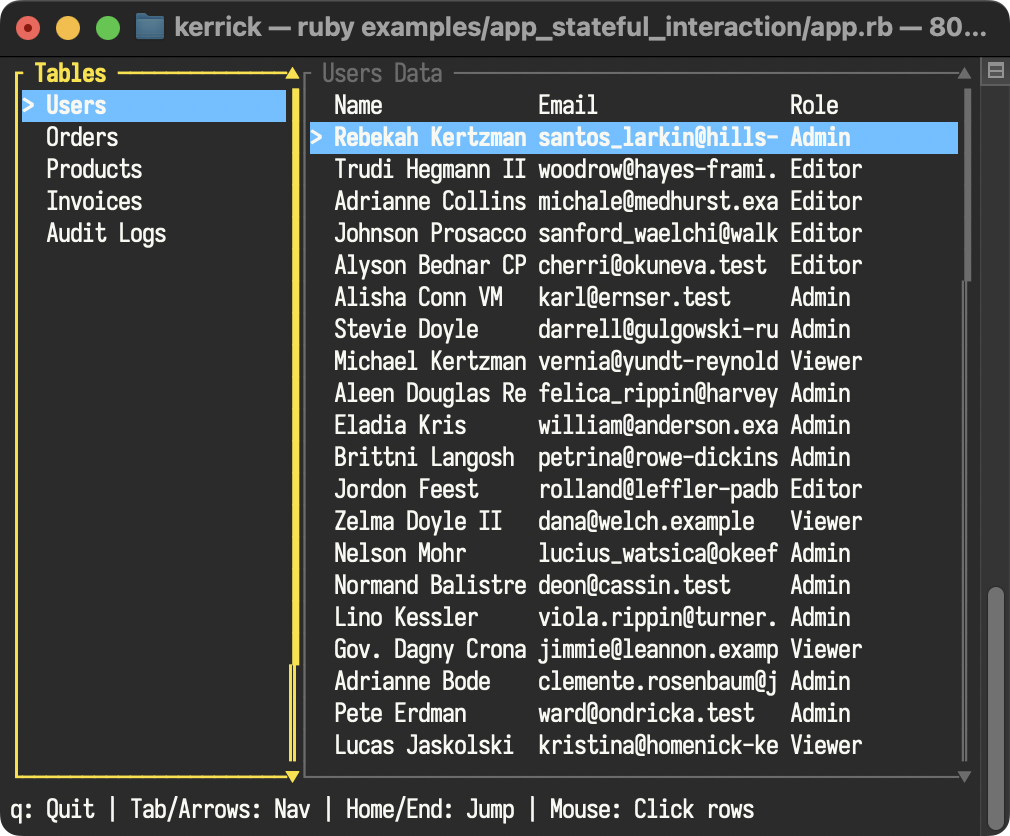Click email dana@welch.example
1010x836 pixels.
(646, 522)
